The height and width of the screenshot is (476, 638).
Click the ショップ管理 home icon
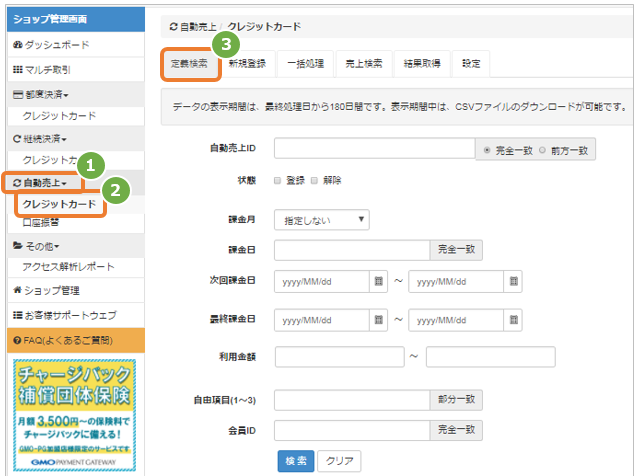pos(17,290)
